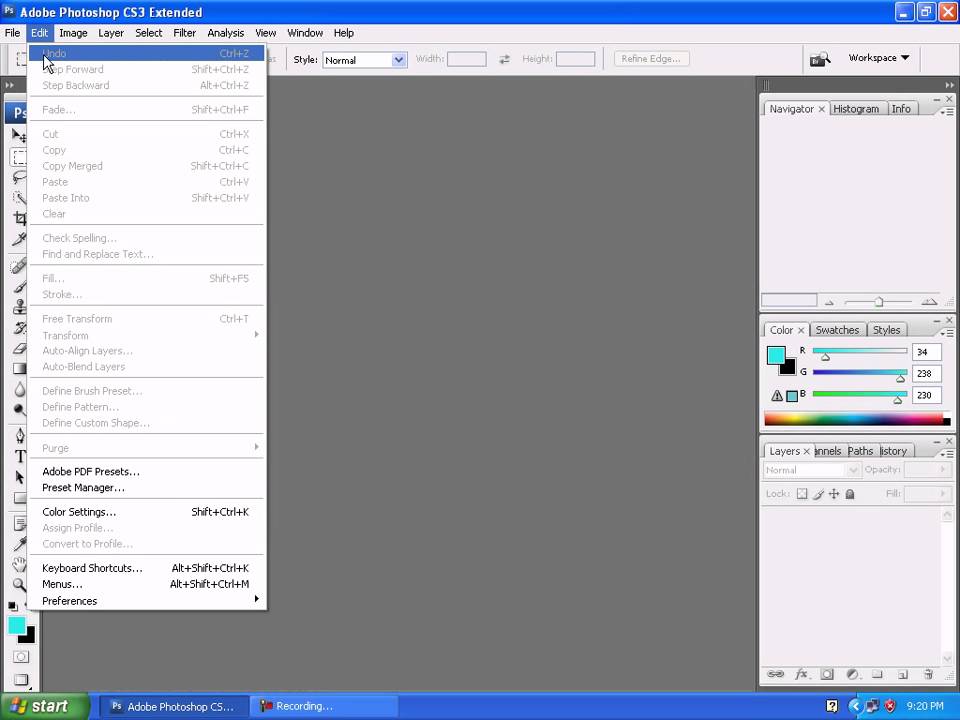The image size is (960, 720).
Task: Click the R red color slider
Action: point(860,351)
